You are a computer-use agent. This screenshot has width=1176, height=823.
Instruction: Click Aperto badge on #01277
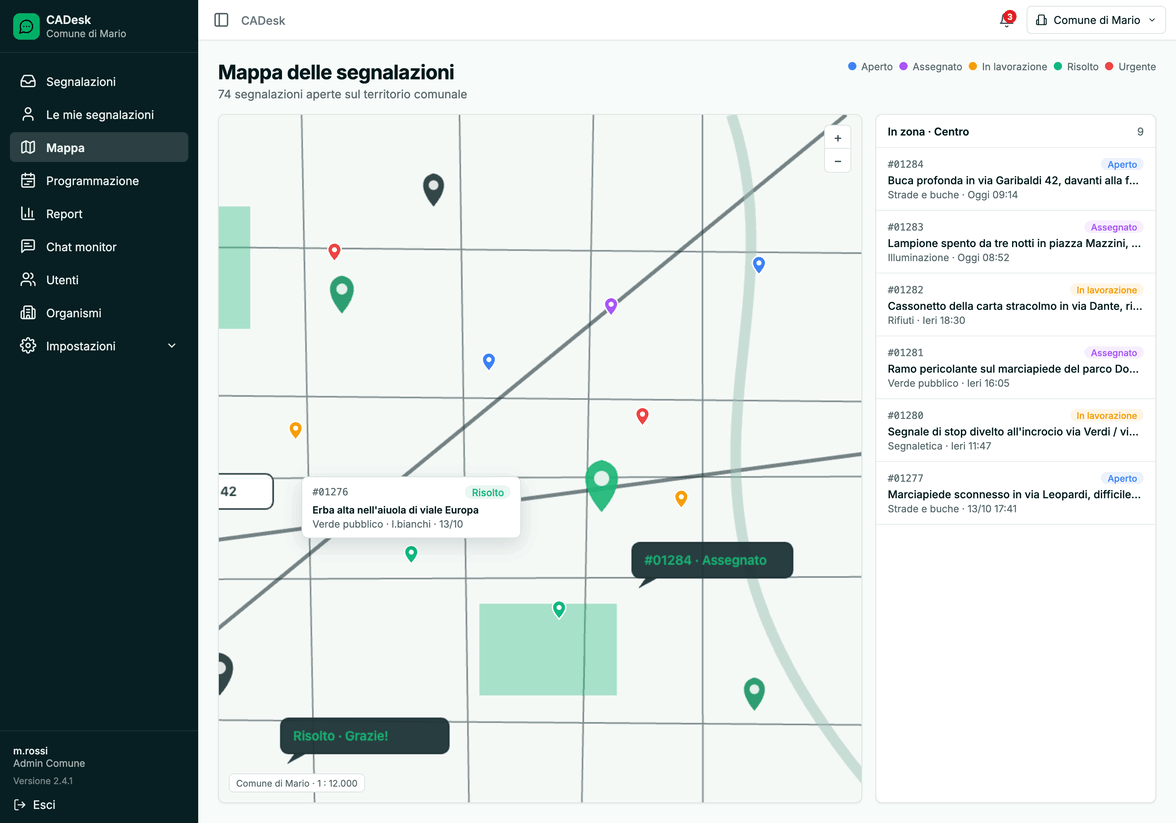1122,479
